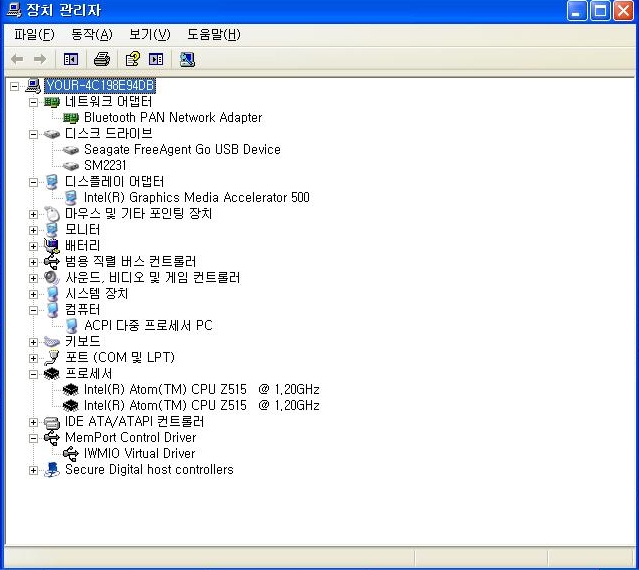
Task: Open the Properties toolbar icon
Action: point(132,59)
